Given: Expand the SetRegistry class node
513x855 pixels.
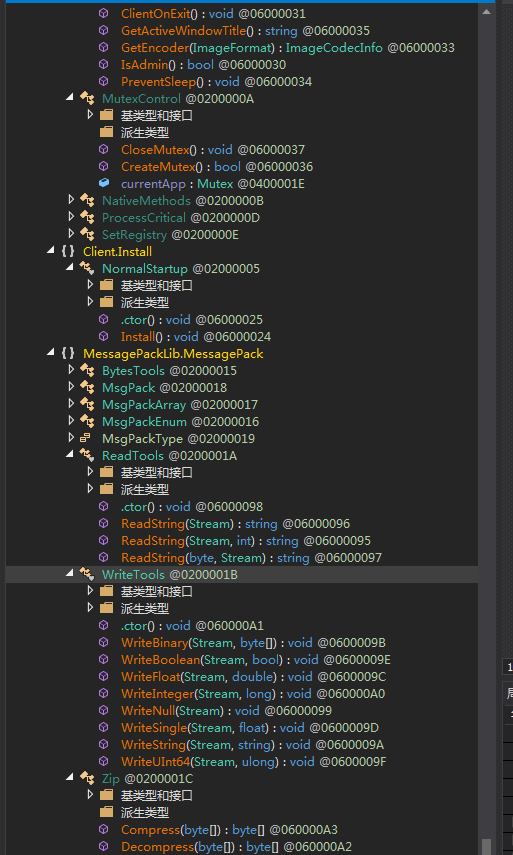Looking at the screenshot, I should pyautogui.click(x=71, y=234).
